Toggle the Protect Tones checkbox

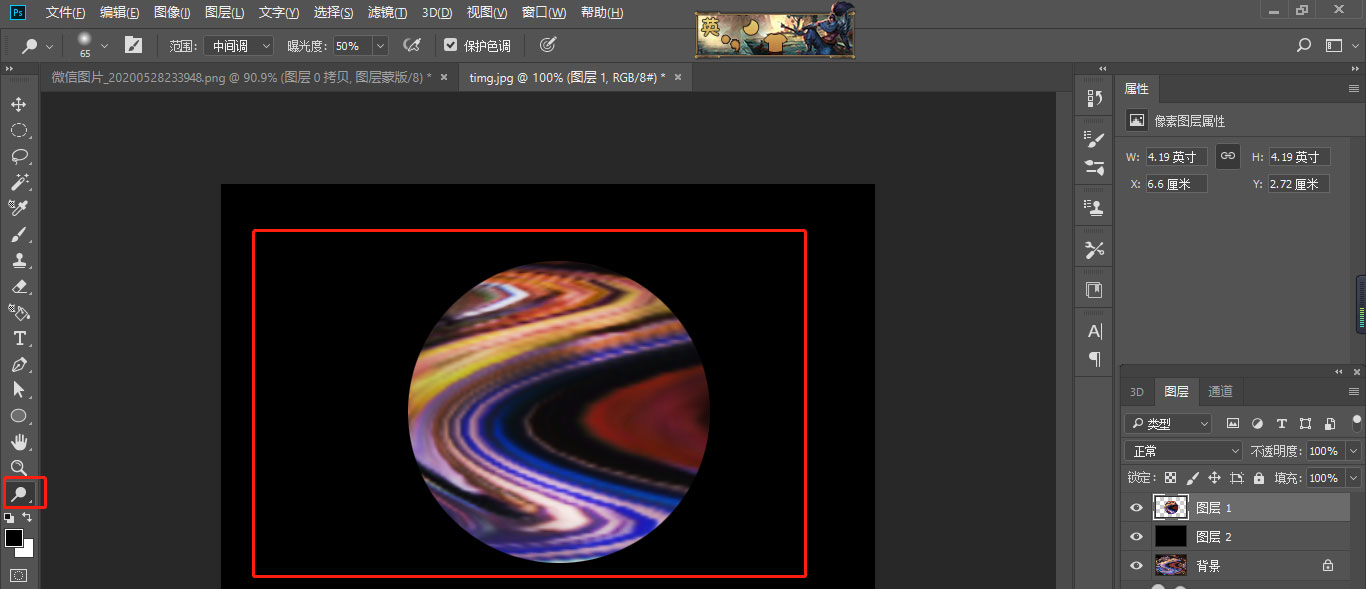point(450,45)
